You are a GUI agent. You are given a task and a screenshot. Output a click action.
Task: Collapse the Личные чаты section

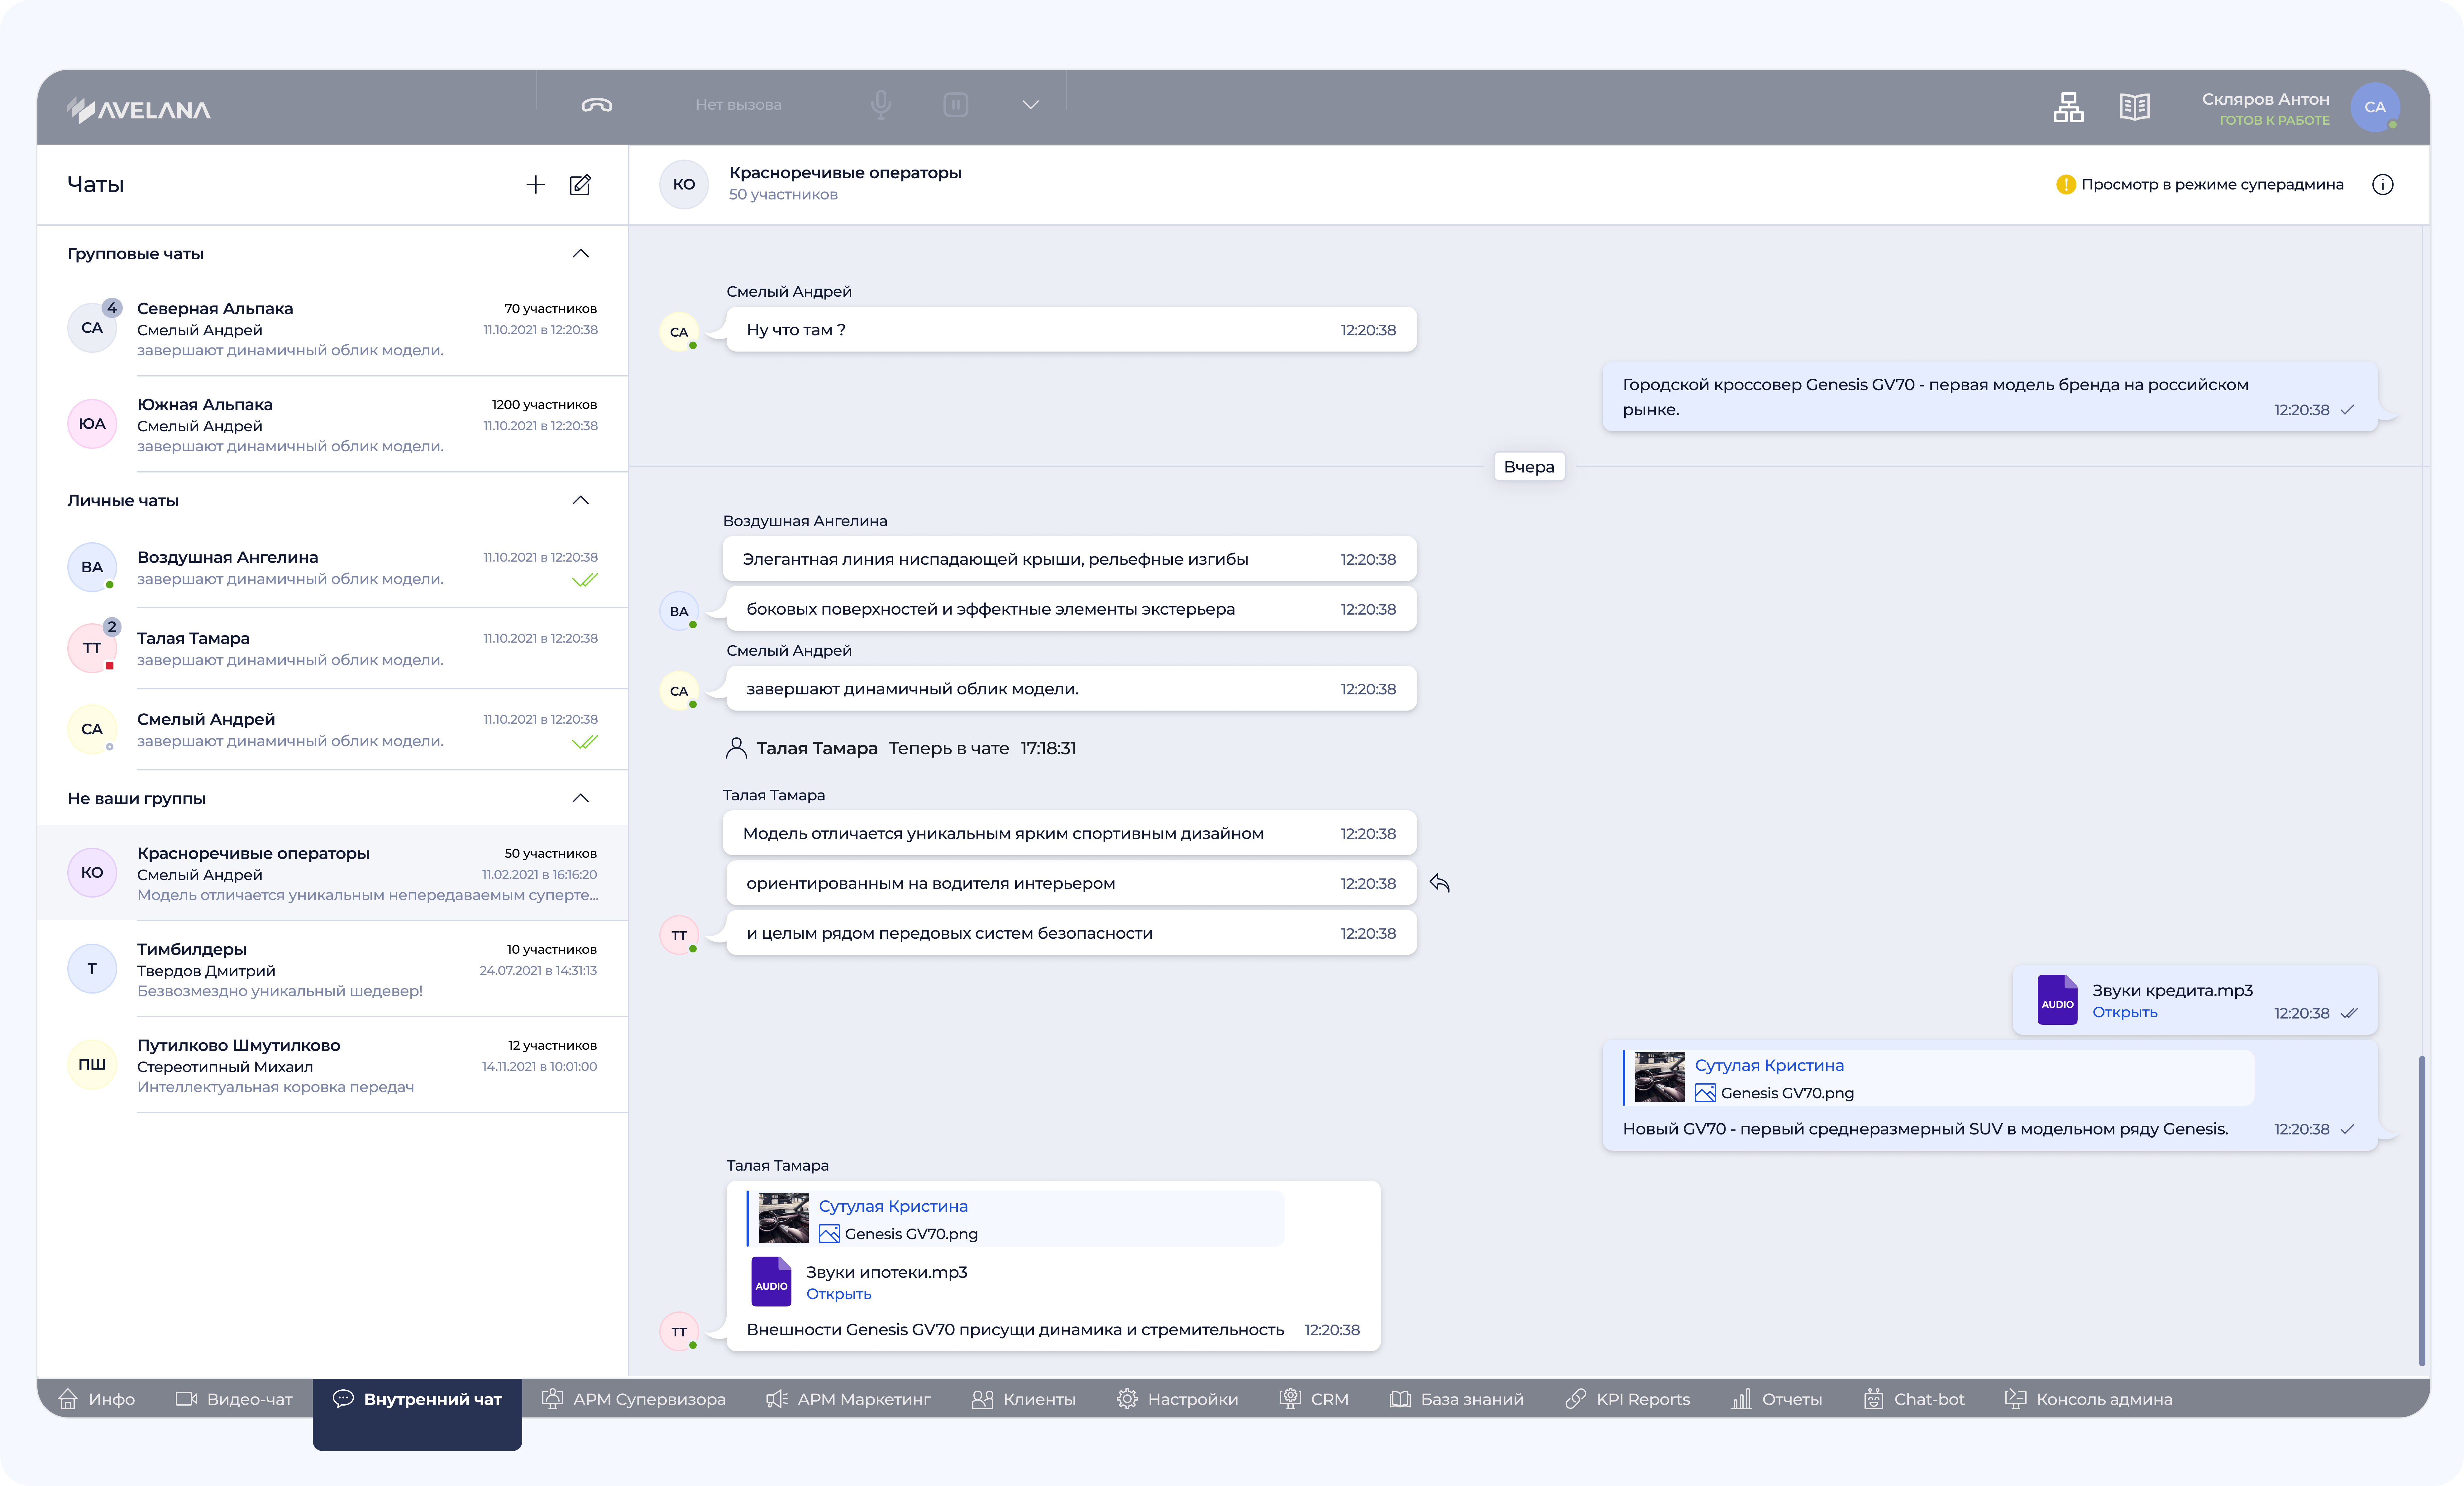click(x=580, y=500)
